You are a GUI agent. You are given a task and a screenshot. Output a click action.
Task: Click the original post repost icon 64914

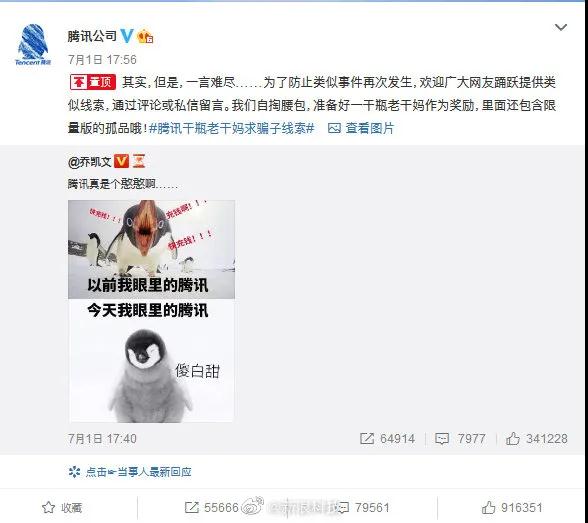(x=387, y=438)
